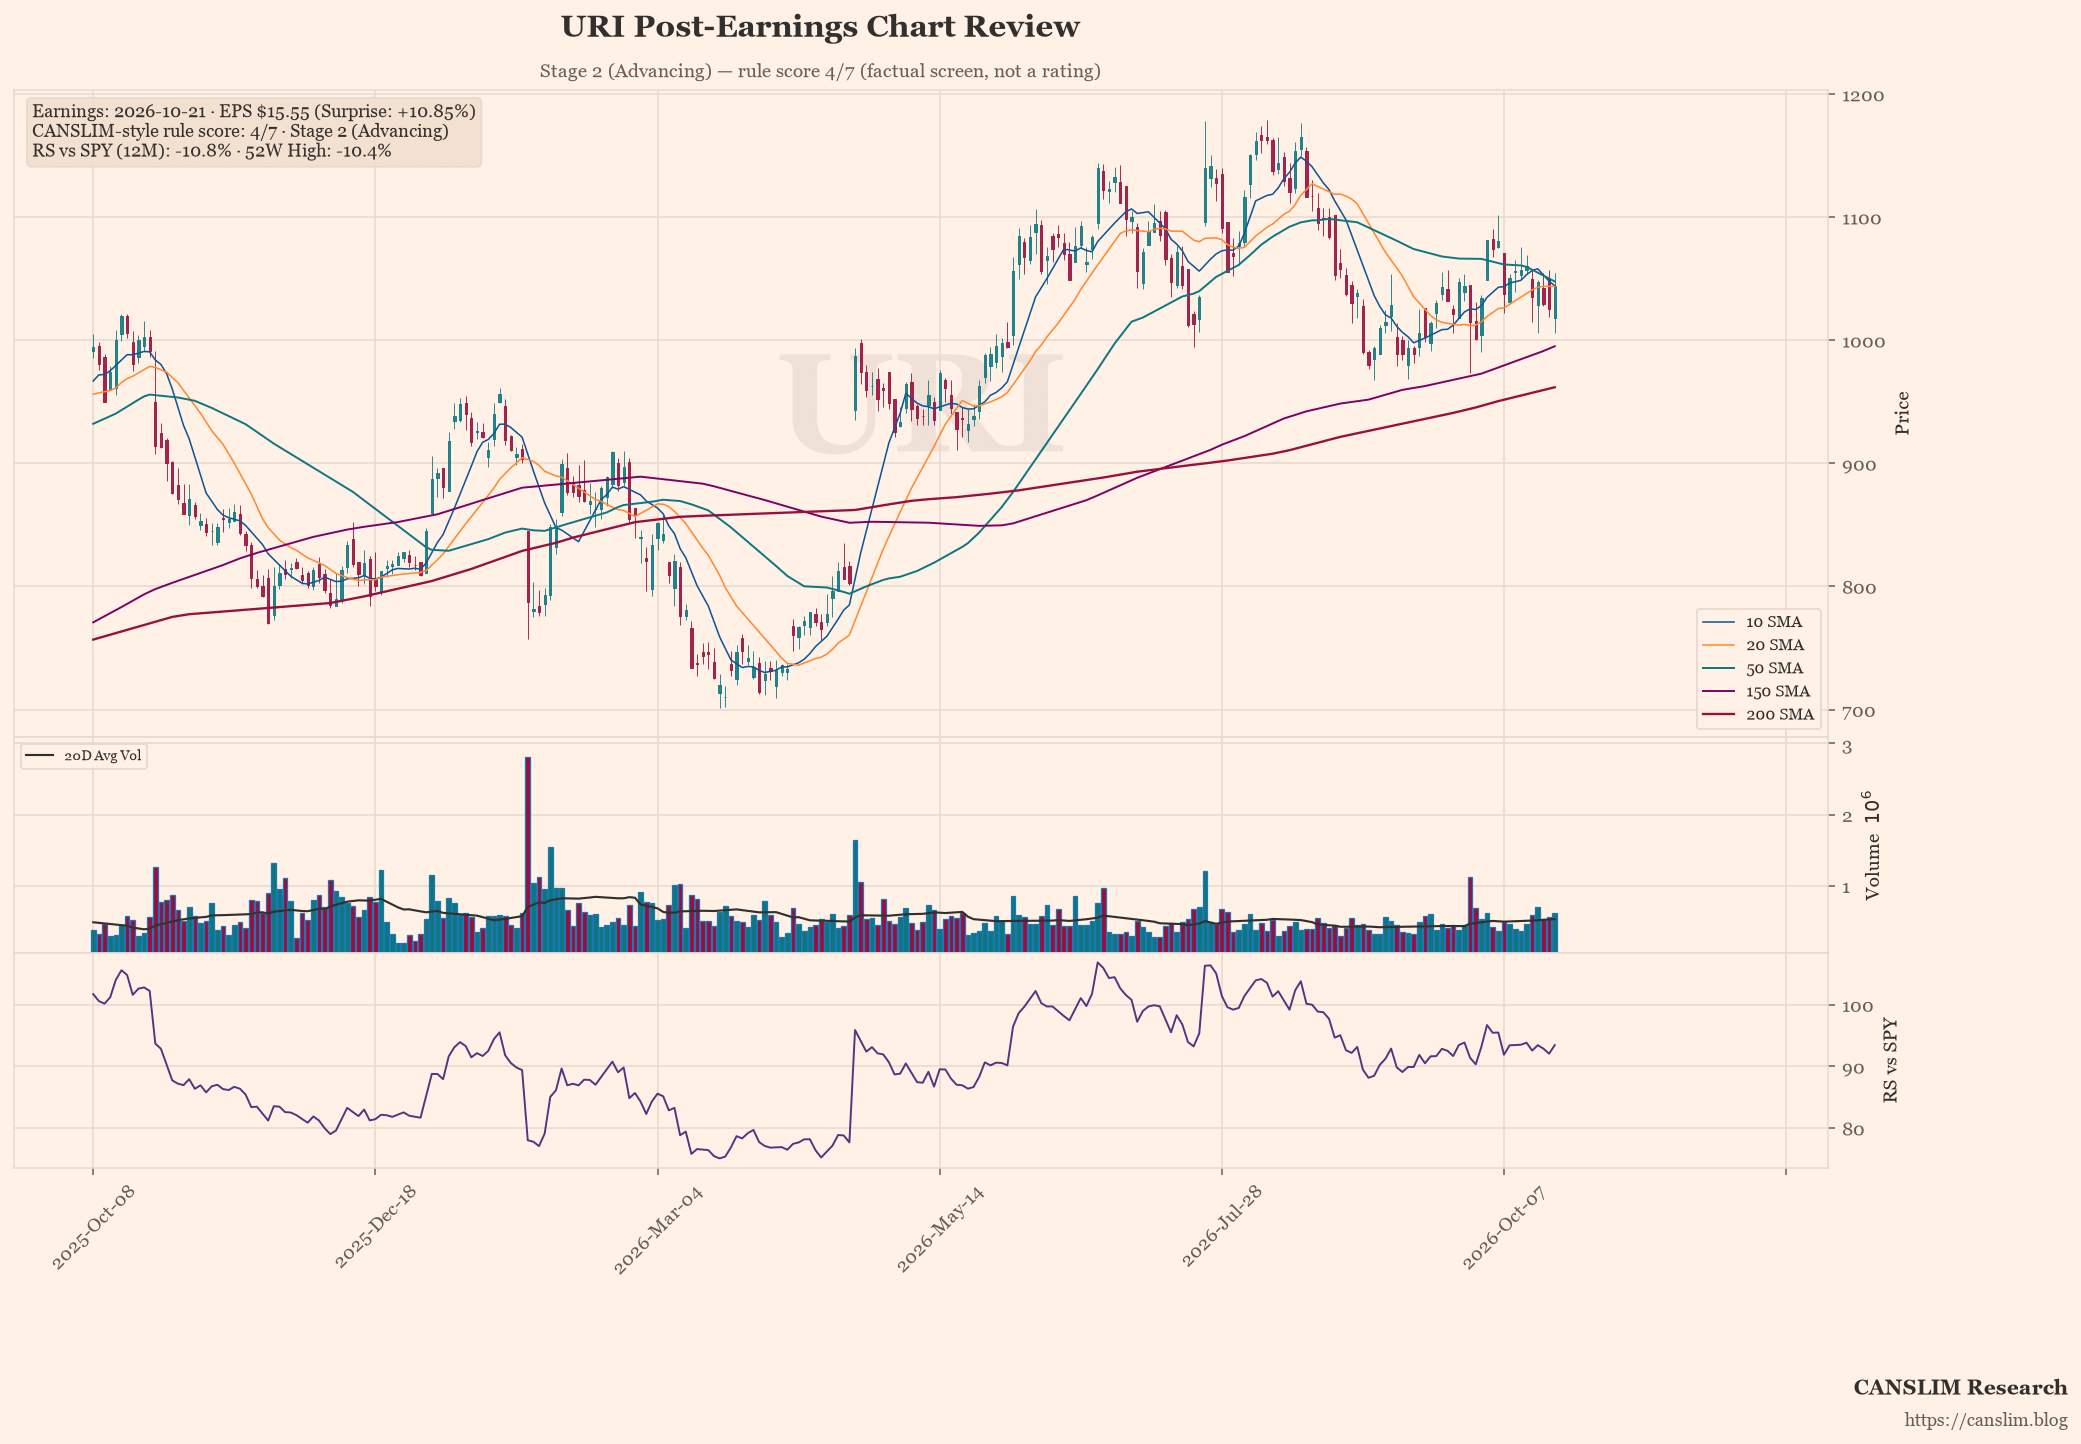This screenshot has width=2081, height=1444.
Task: Click the tallest volume spike bar
Action: point(528,854)
